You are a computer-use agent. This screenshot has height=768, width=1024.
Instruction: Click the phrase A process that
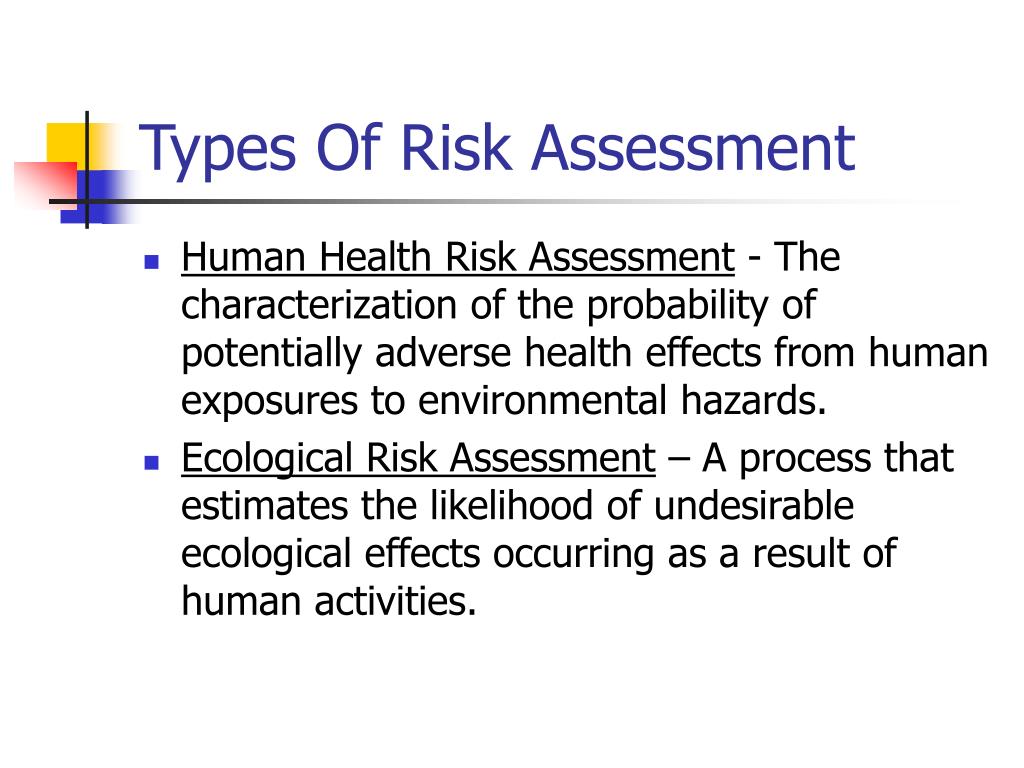(828, 458)
